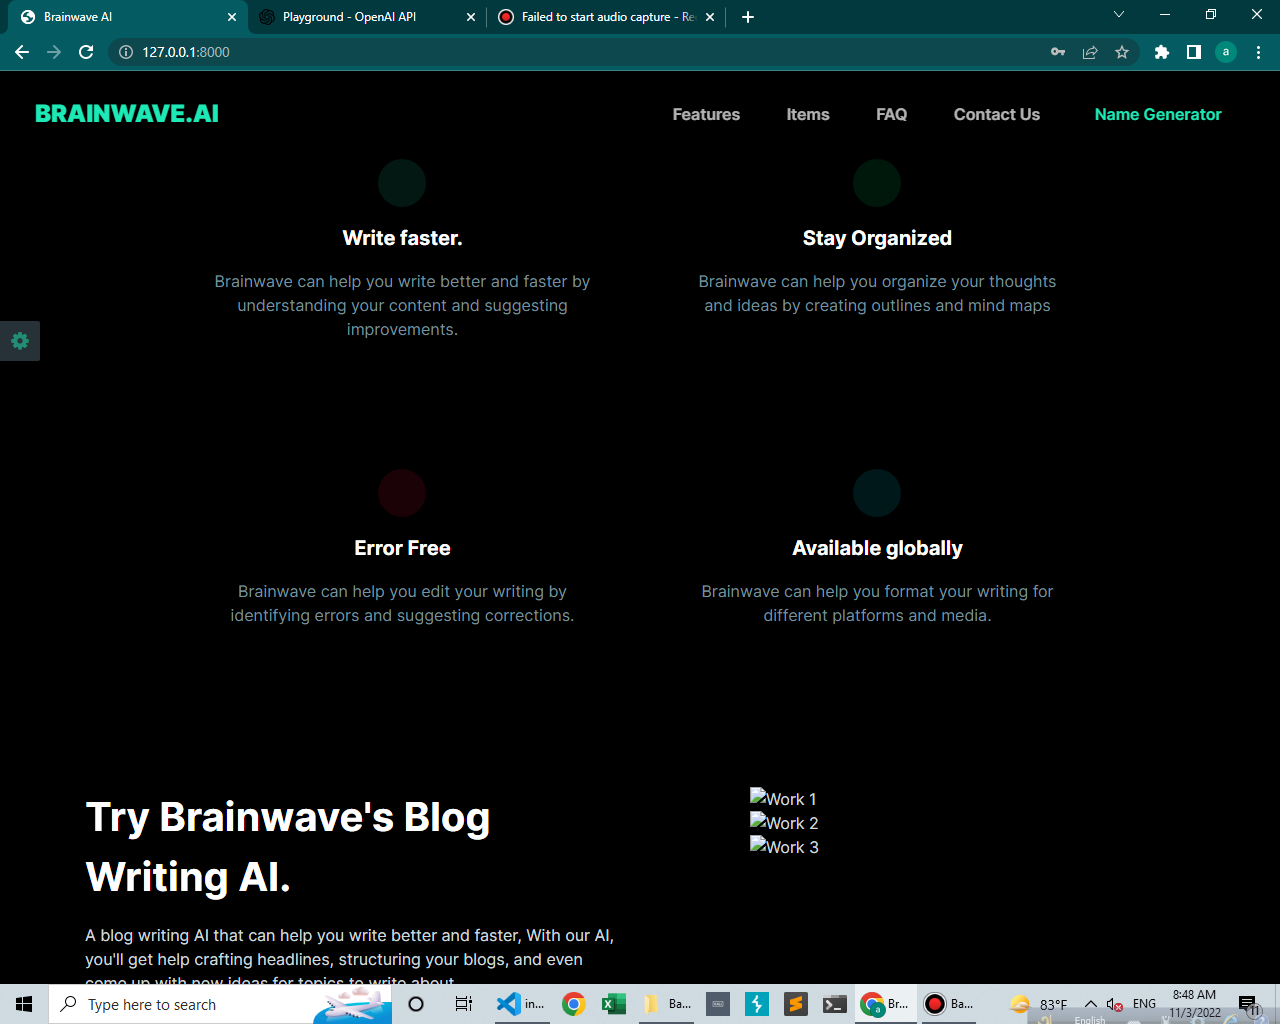Click the "Stay Organized" feature circle icon
The width and height of the screenshot is (1280, 1024).
click(877, 183)
